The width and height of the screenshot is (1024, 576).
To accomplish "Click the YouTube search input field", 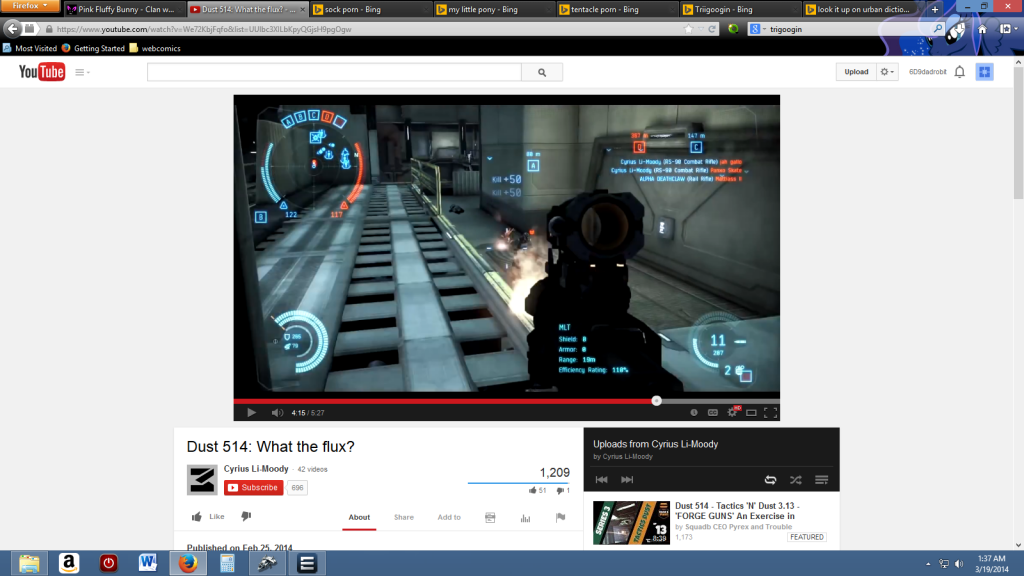I will (x=334, y=72).
